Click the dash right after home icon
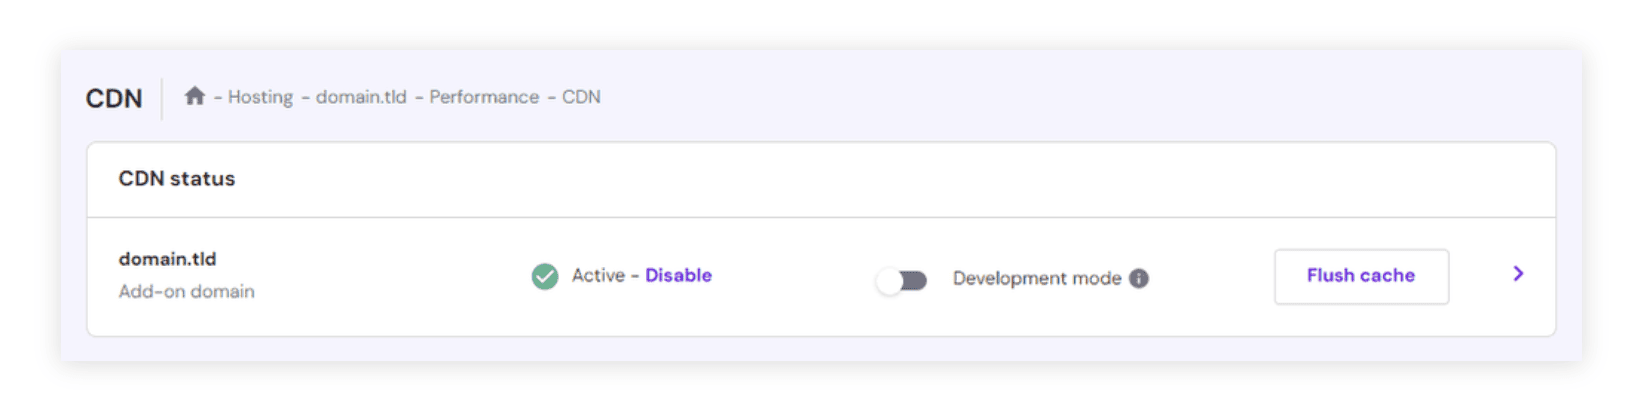The height and width of the screenshot is (407, 1642). (x=217, y=97)
